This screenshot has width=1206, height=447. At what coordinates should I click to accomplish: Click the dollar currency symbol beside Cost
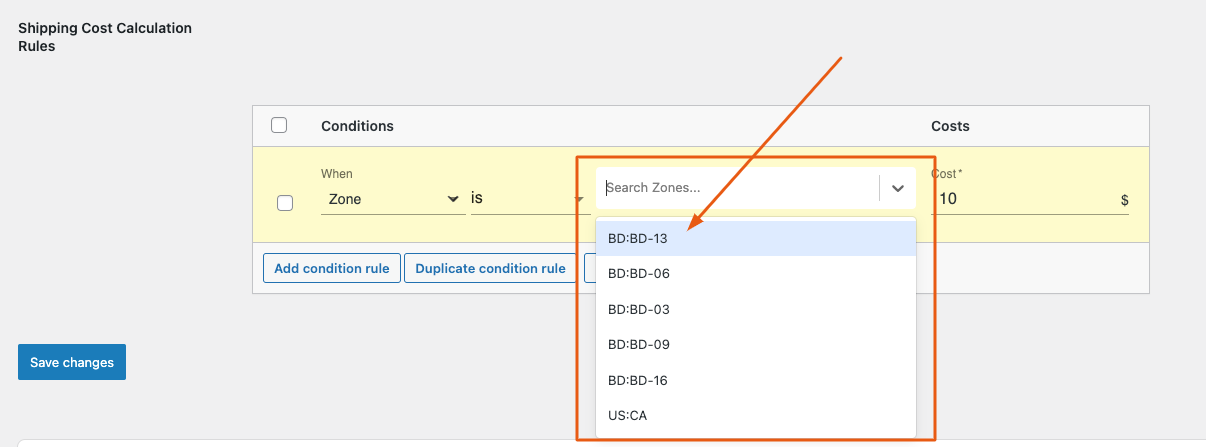[x=1125, y=200]
